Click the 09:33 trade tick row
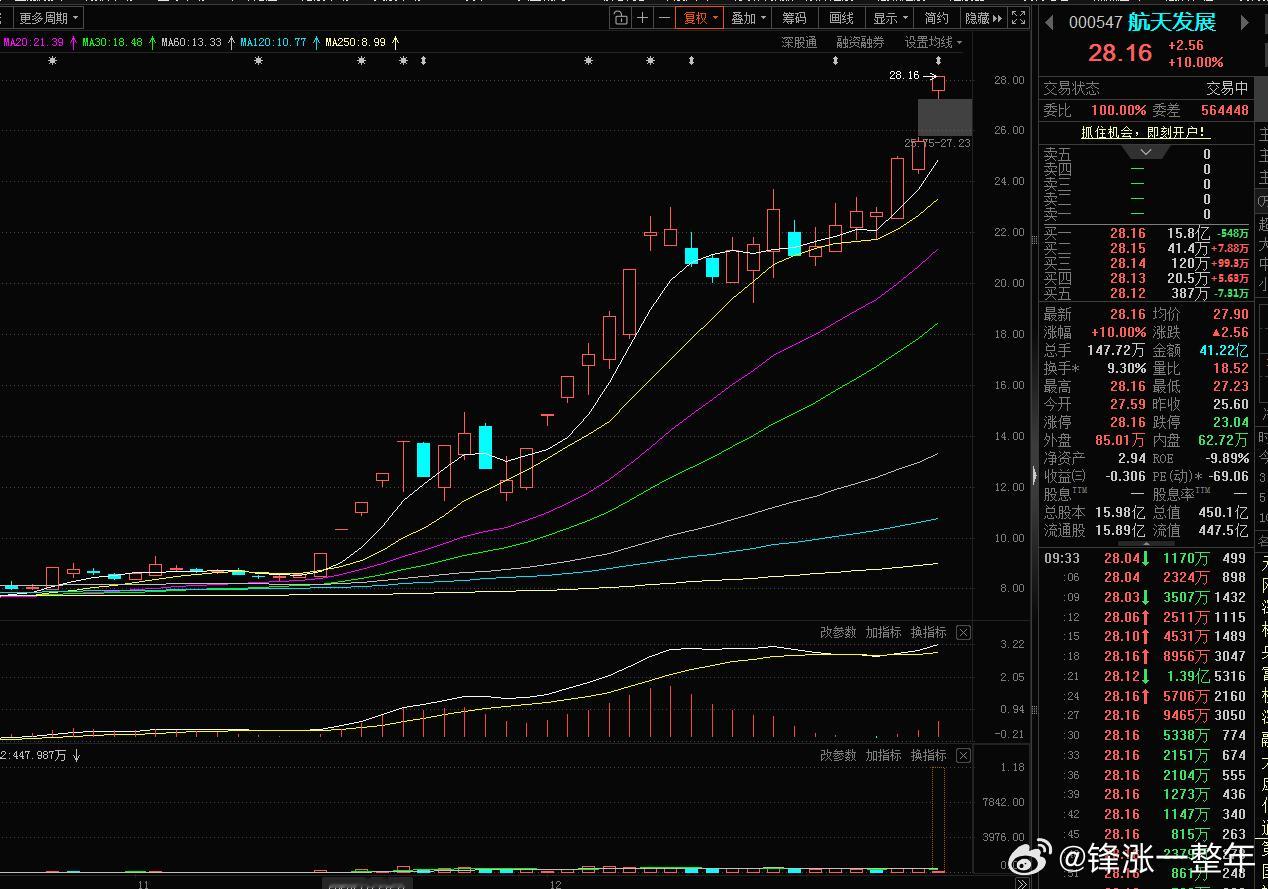Image resolution: width=1268 pixels, height=889 pixels. [1145, 558]
